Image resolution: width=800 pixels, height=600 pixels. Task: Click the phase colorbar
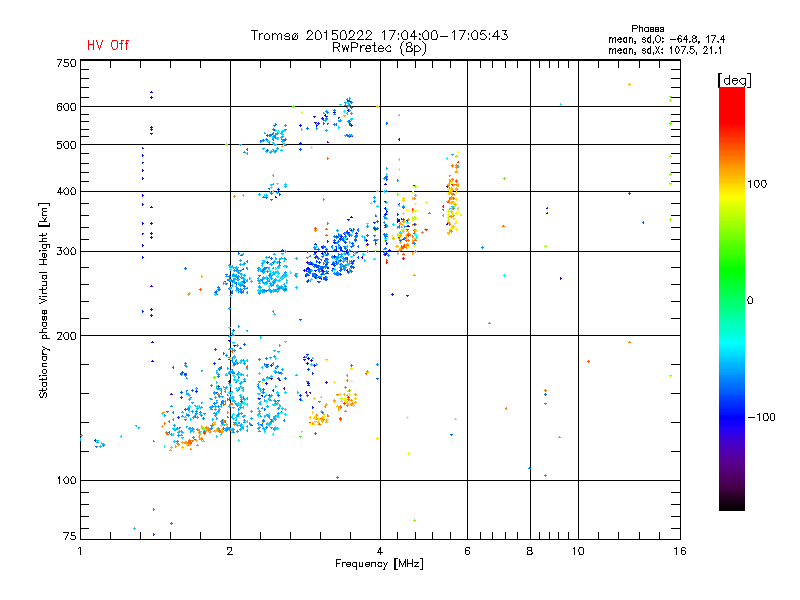point(732,299)
